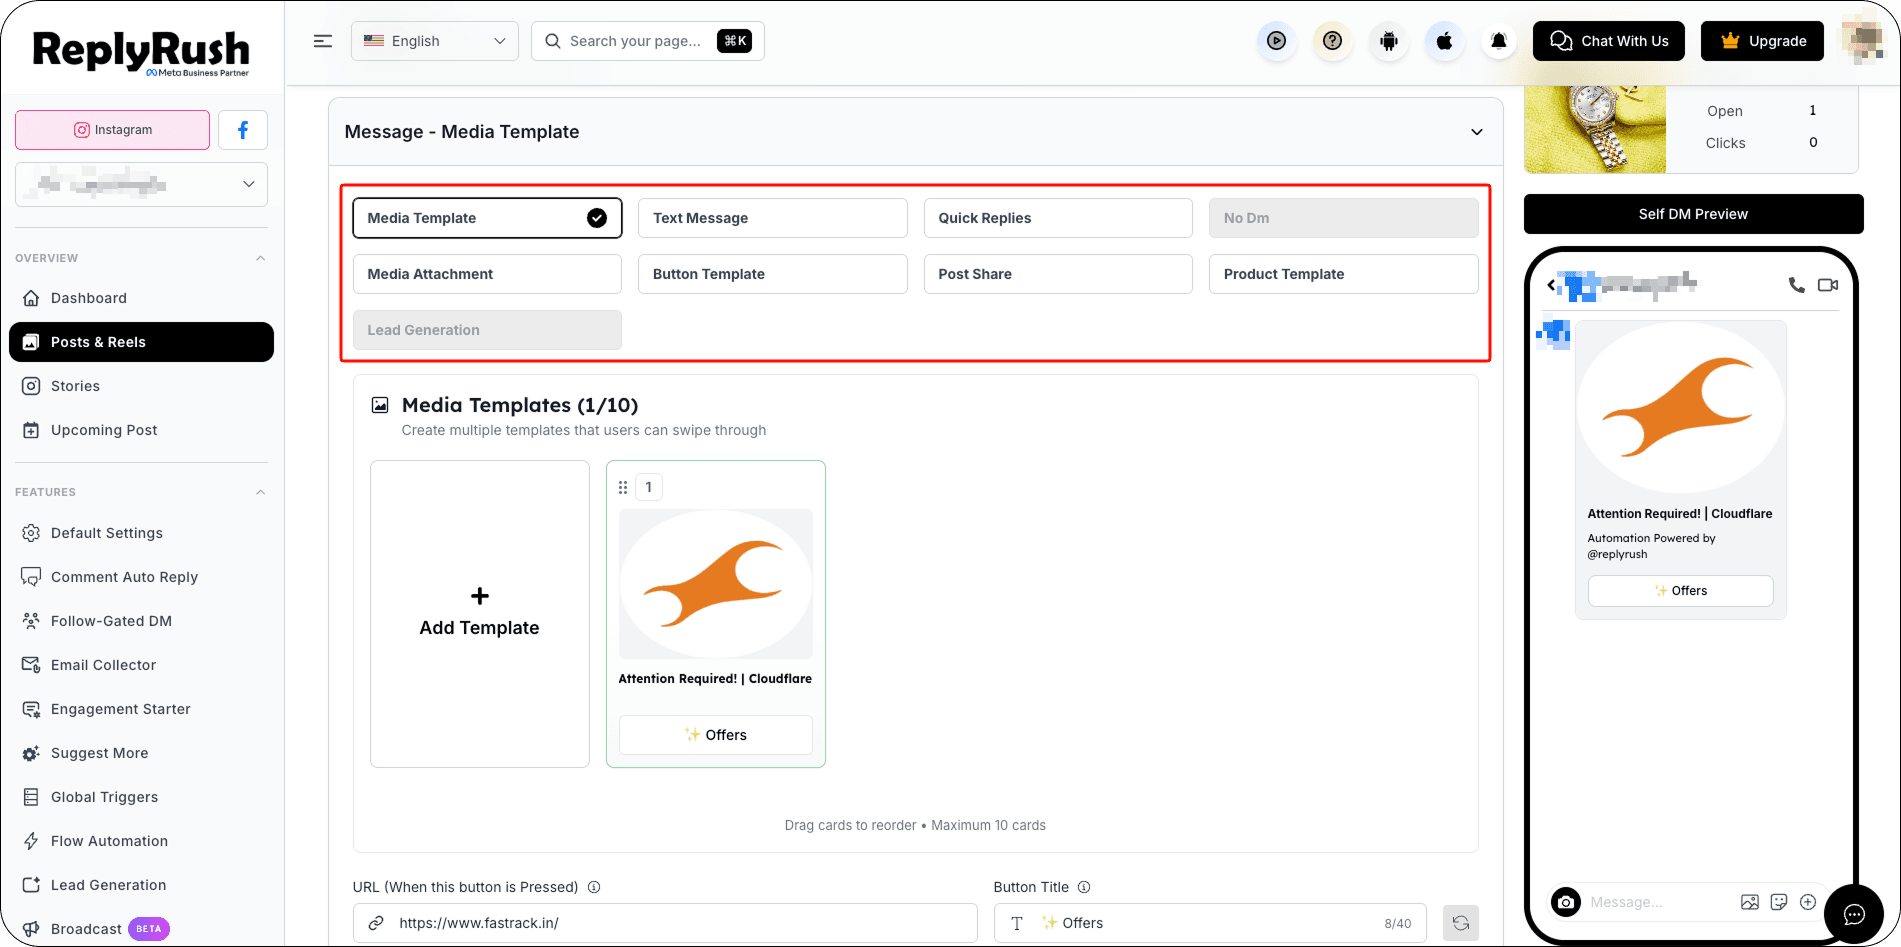The image size is (1901, 947).
Task: Choose the Product Template option
Action: 1343,274
